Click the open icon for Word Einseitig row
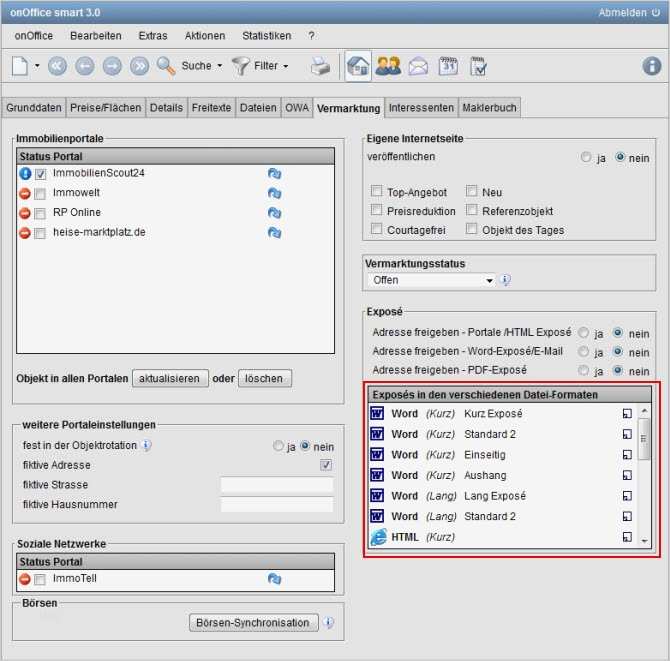 tap(627, 455)
